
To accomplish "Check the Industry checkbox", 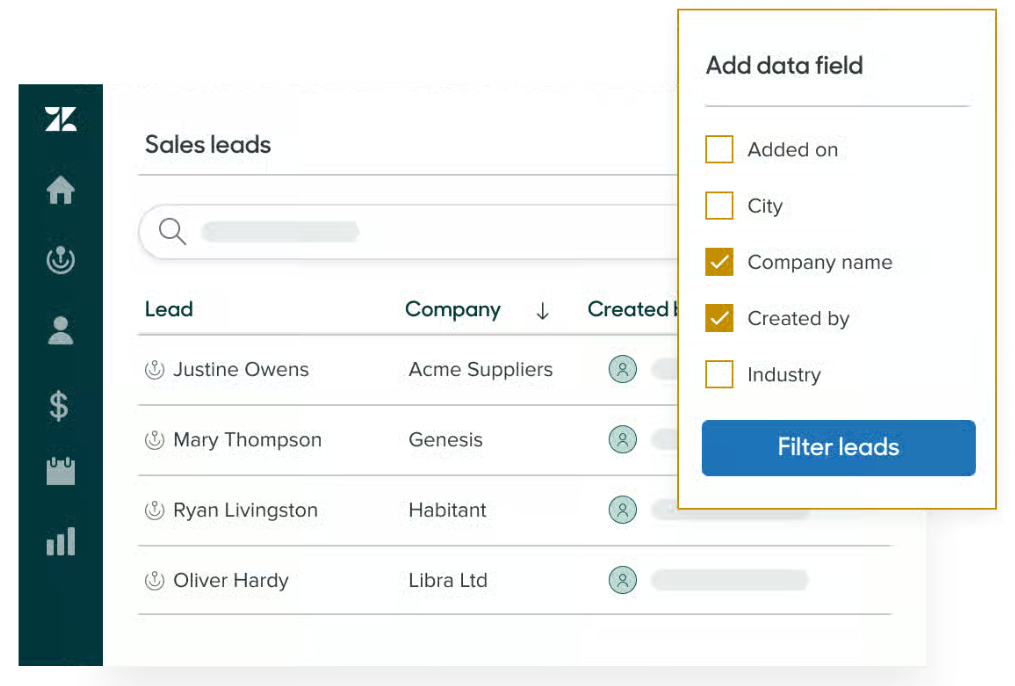I will pos(719,375).
